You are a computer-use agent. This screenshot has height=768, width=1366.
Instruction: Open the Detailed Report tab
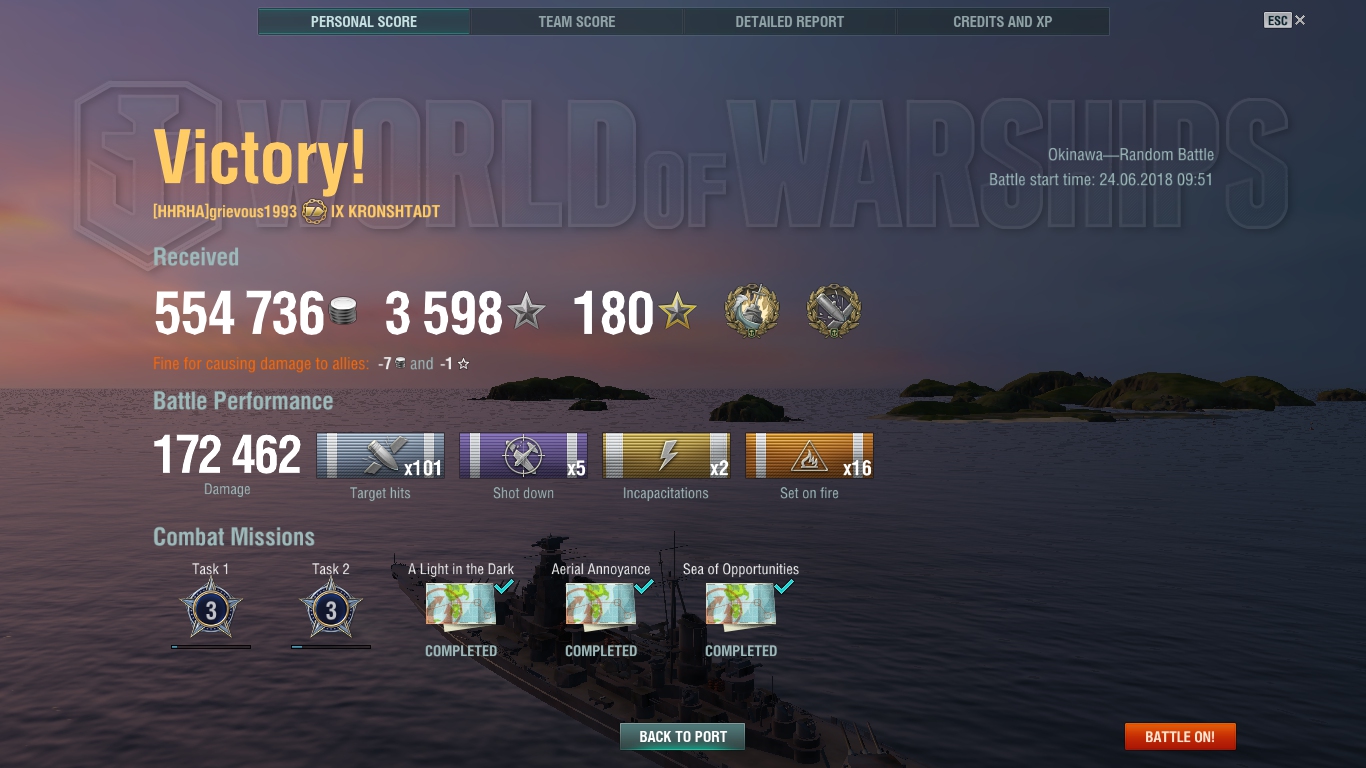790,21
